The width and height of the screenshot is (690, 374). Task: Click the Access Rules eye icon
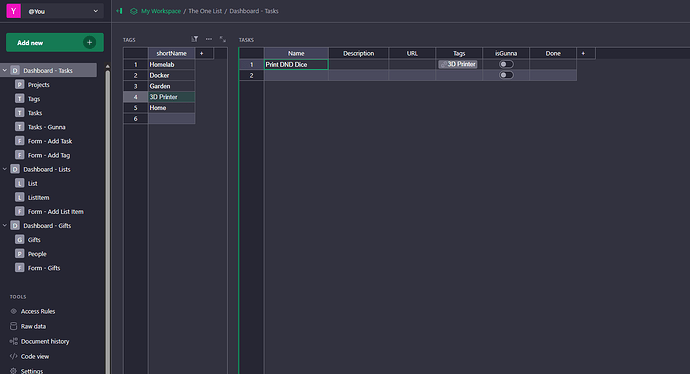pyautogui.click(x=13, y=311)
